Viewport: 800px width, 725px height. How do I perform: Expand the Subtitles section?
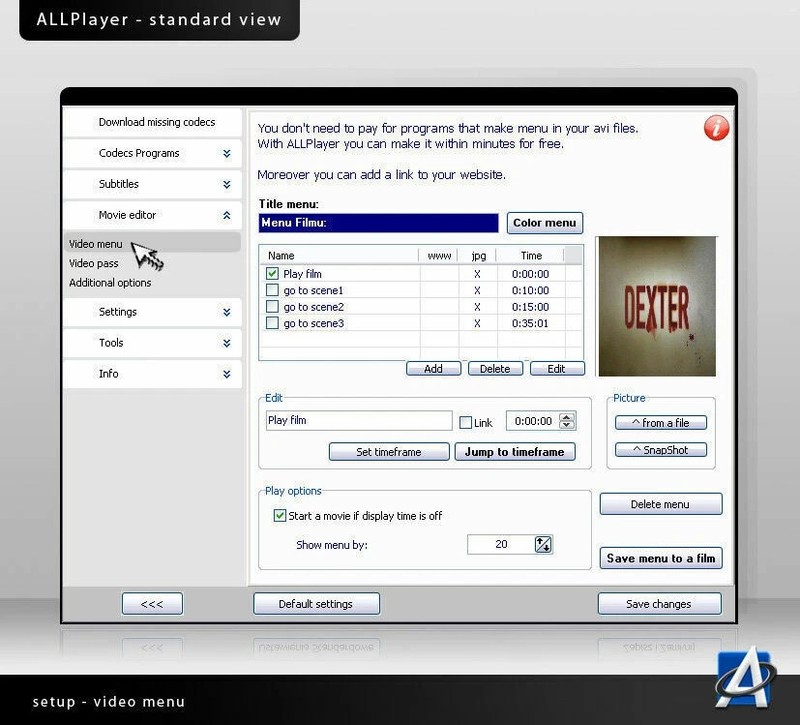(227, 184)
